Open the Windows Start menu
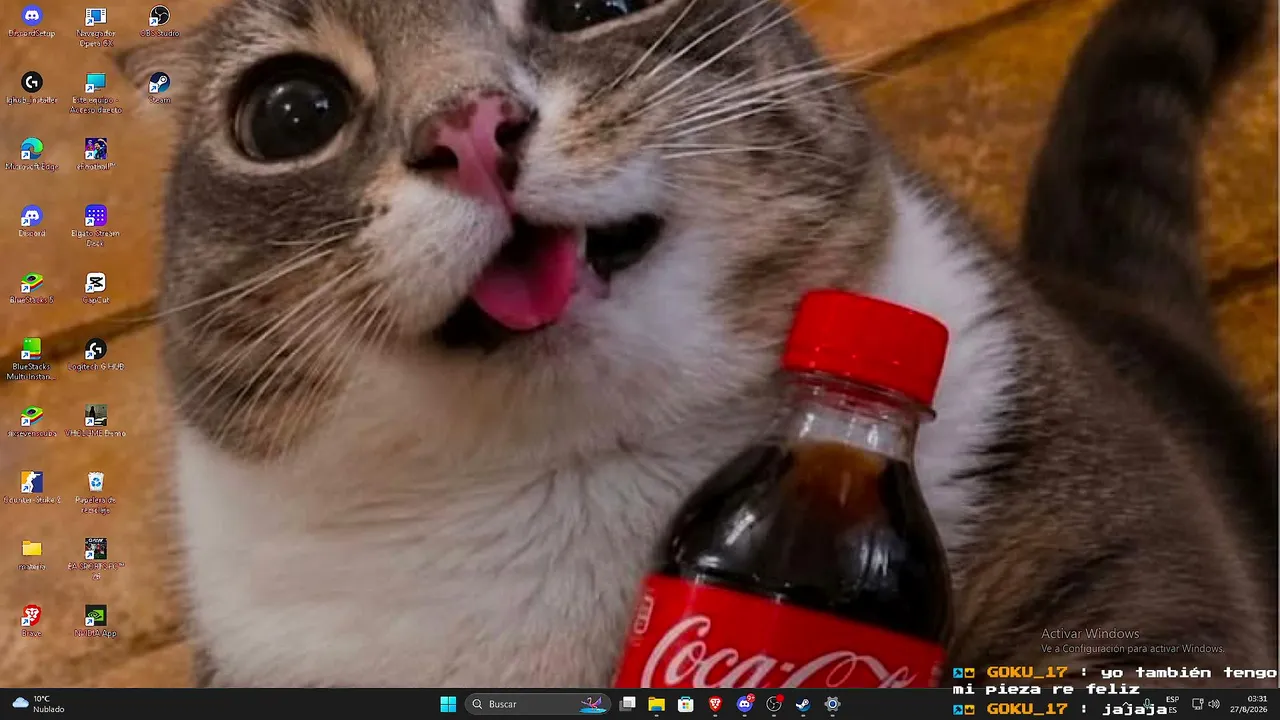The height and width of the screenshot is (720, 1280). 448,704
